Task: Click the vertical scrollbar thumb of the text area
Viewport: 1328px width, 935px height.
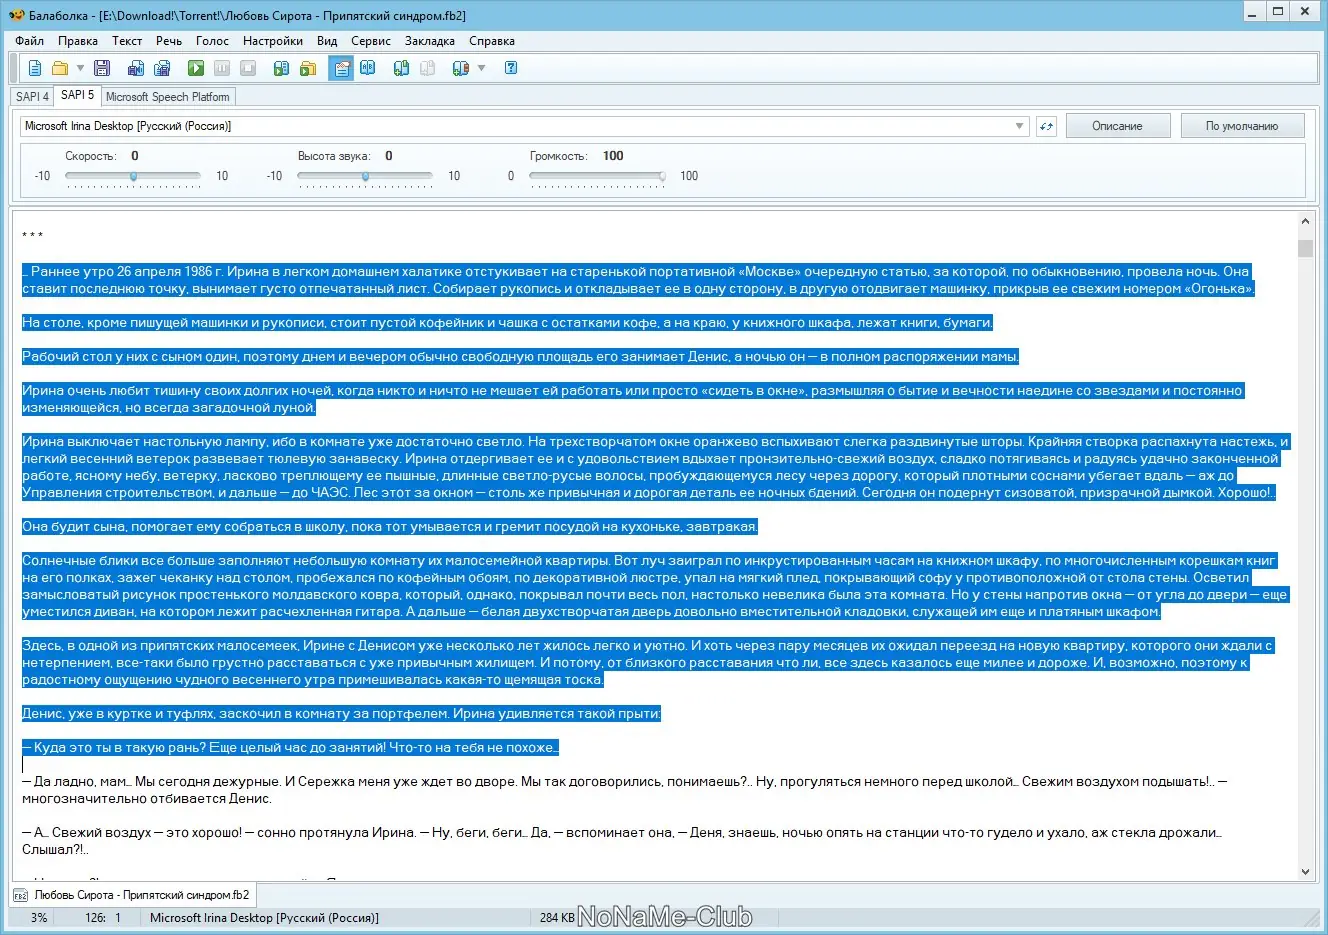Action: (x=1305, y=248)
